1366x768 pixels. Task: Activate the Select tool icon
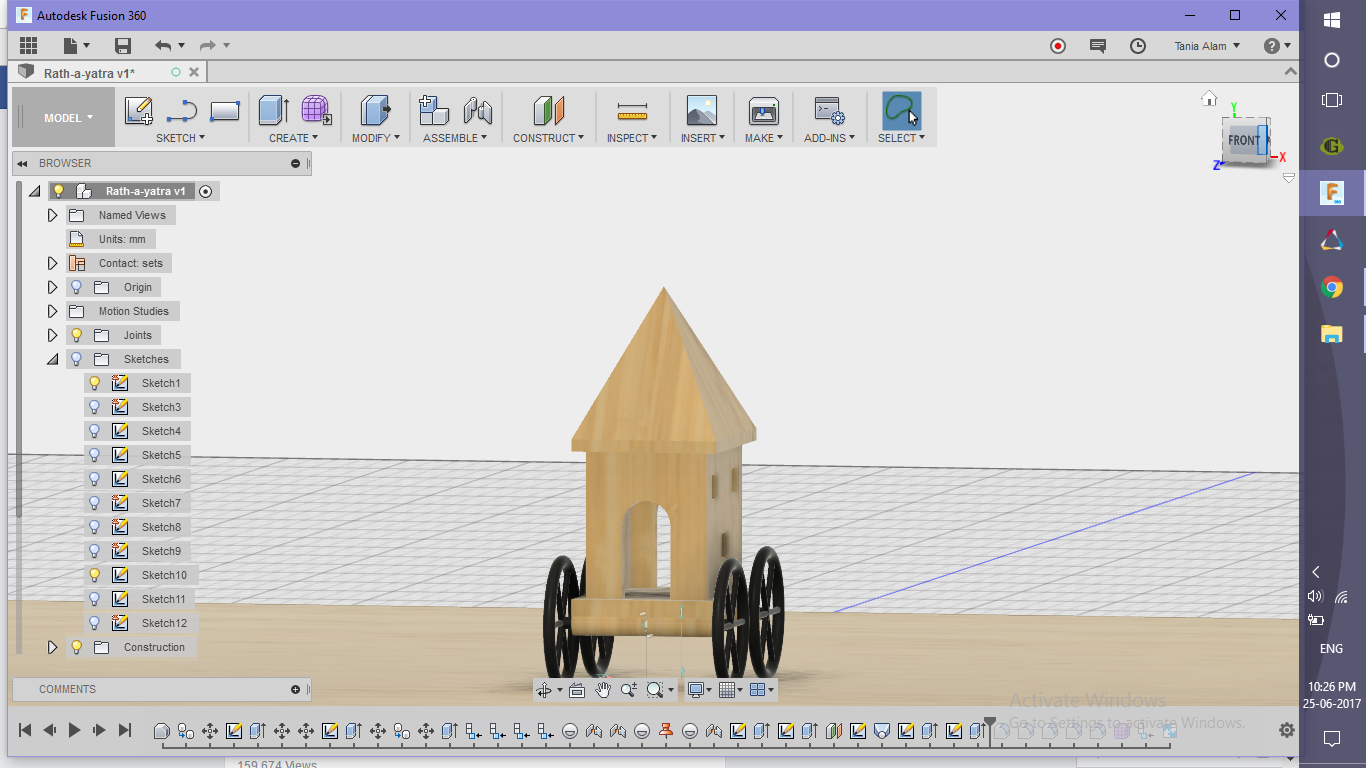click(901, 110)
